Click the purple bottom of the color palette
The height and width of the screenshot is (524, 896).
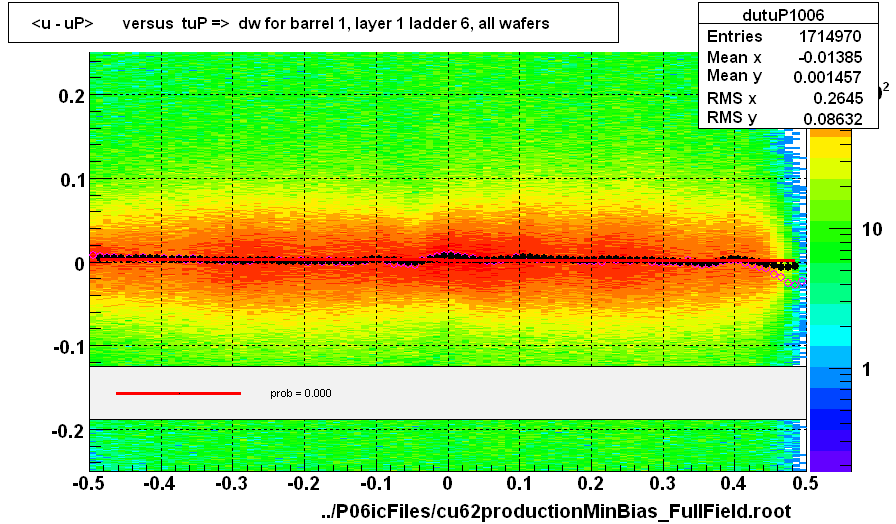(x=831, y=461)
